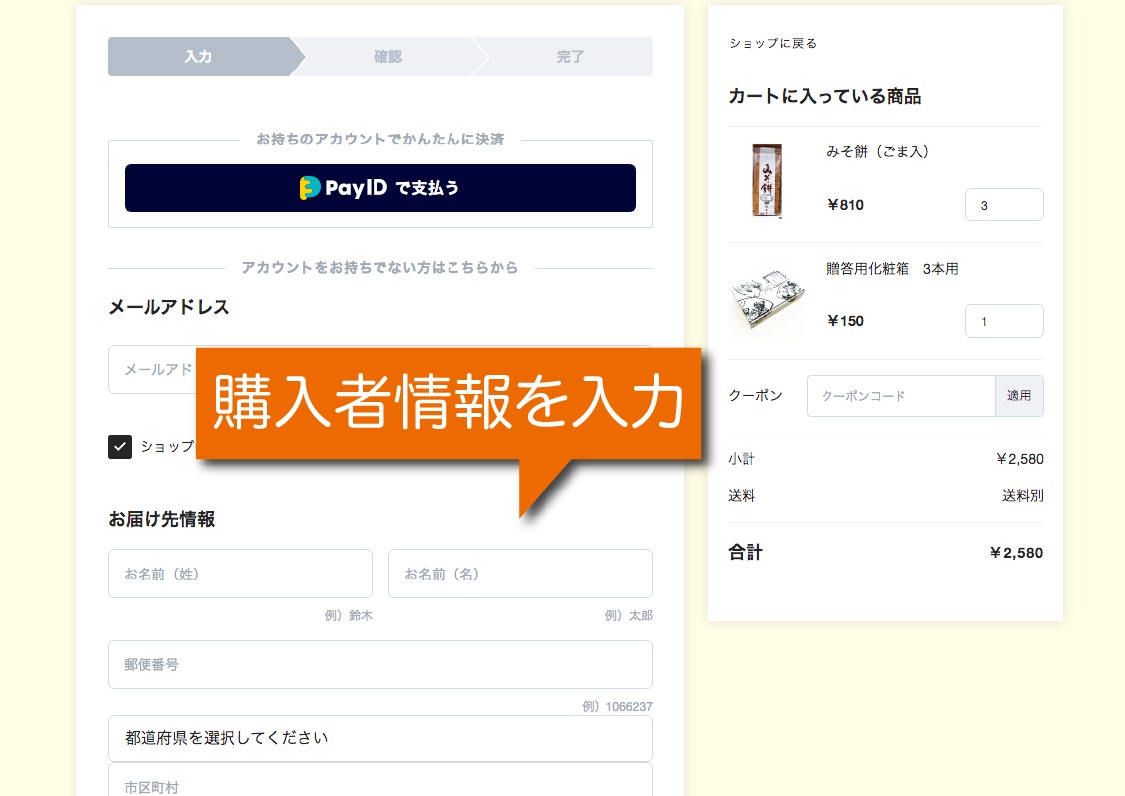Click the ￥150 price text

[x=845, y=321]
